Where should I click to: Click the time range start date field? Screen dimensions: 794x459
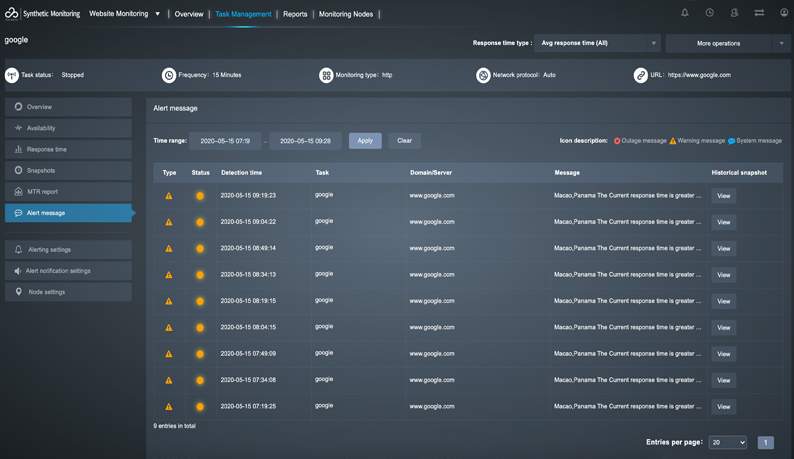[225, 141]
